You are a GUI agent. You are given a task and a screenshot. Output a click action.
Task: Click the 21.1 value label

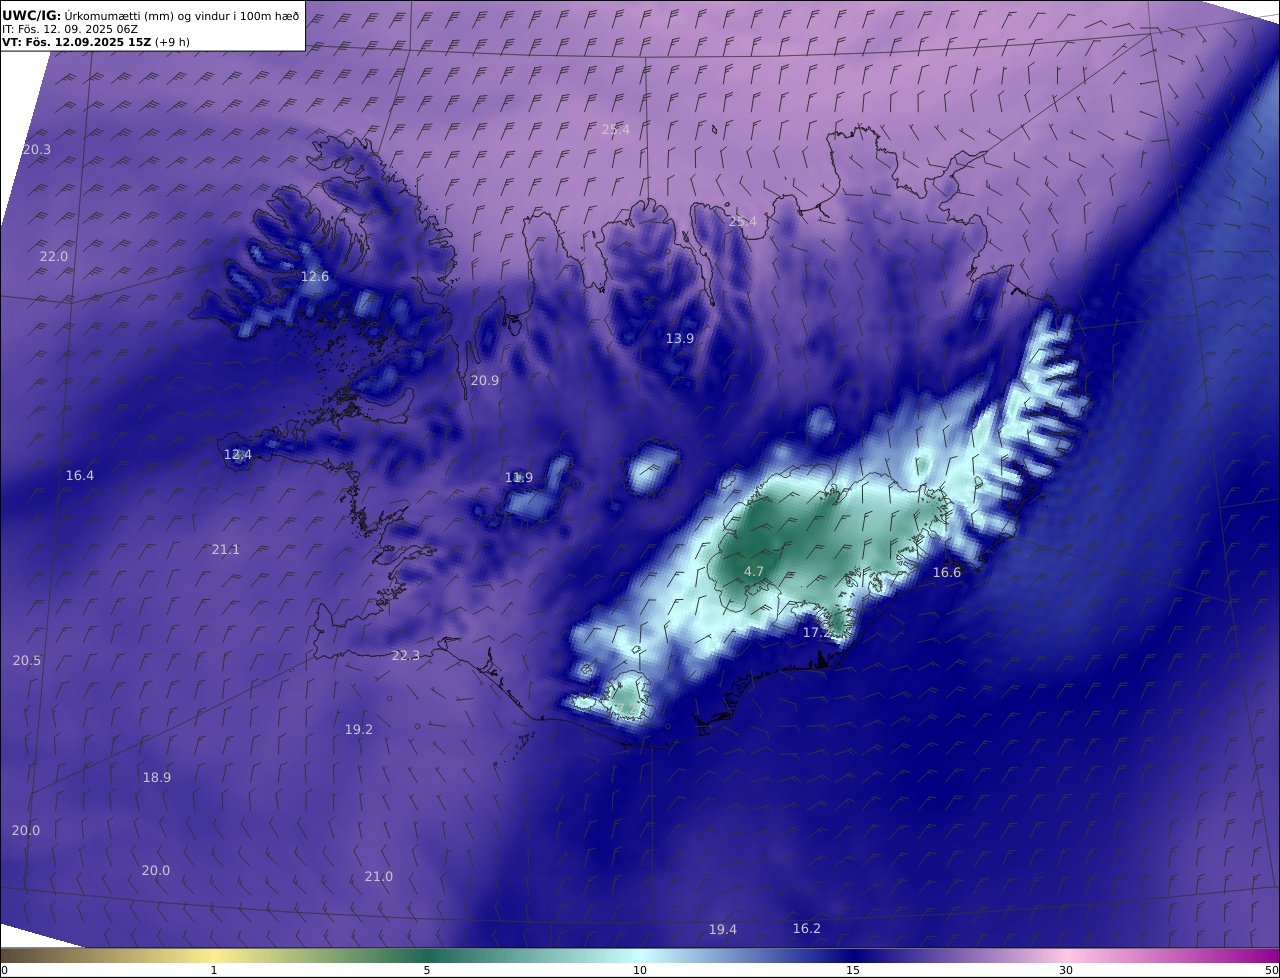(226, 550)
